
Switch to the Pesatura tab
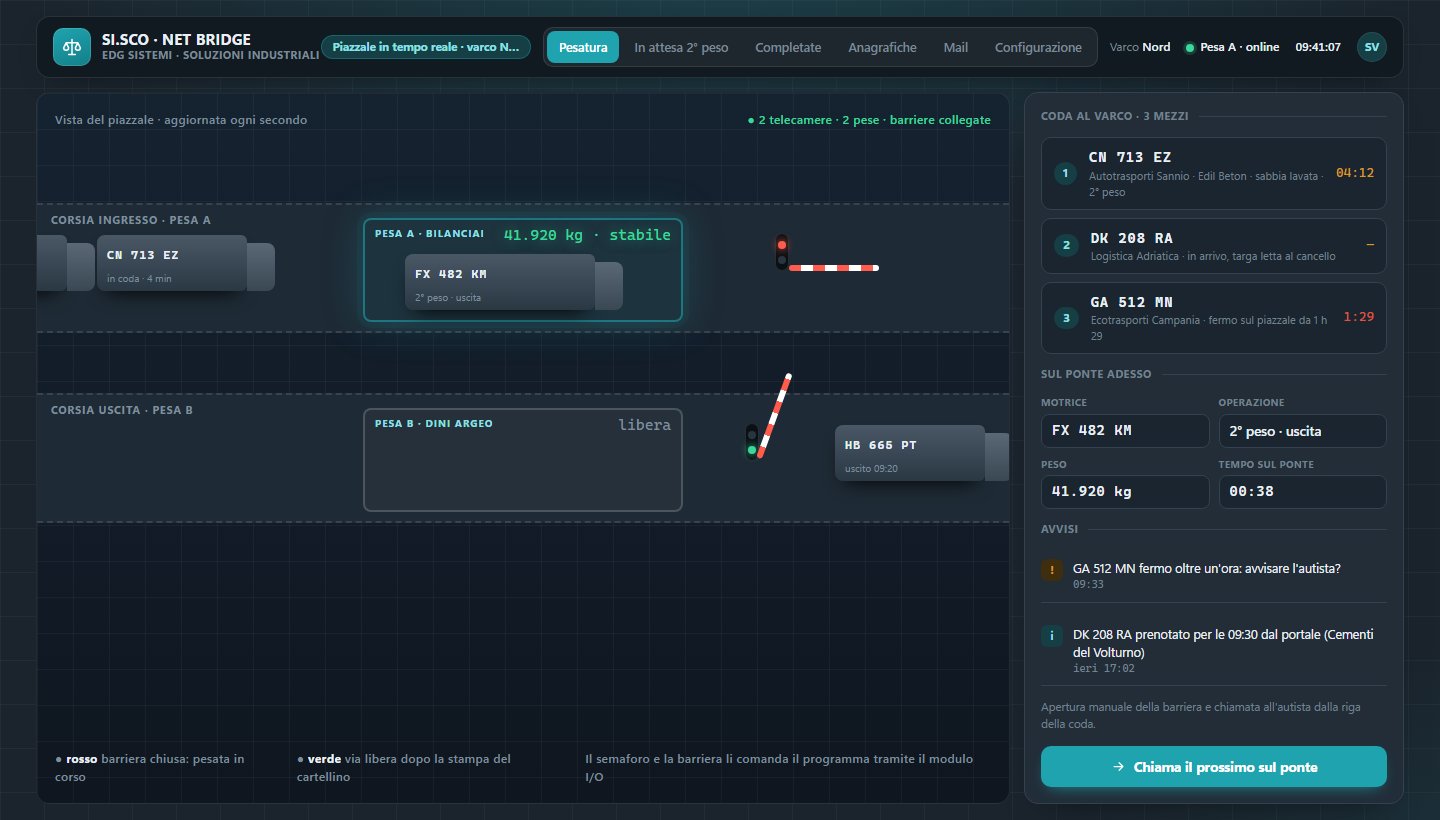tap(583, 47)
